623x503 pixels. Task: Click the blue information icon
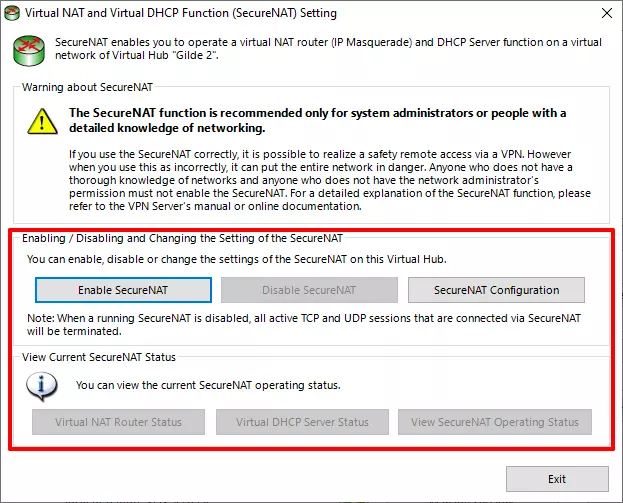pyautogui.click(x=41, y=385)
